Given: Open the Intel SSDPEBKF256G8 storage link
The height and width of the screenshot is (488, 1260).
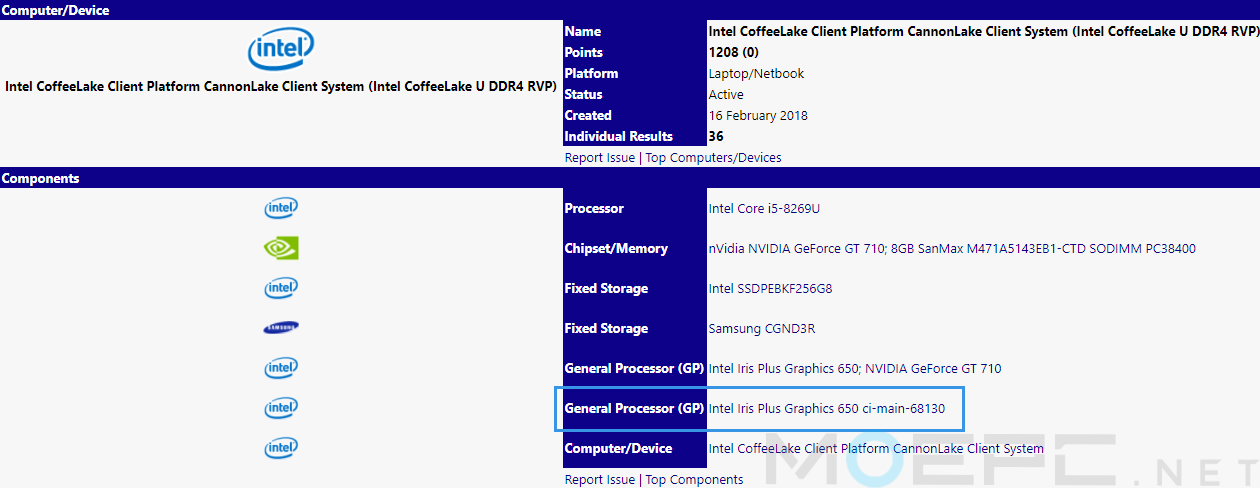Looking at the screenshot, I should tap(770, 289).
